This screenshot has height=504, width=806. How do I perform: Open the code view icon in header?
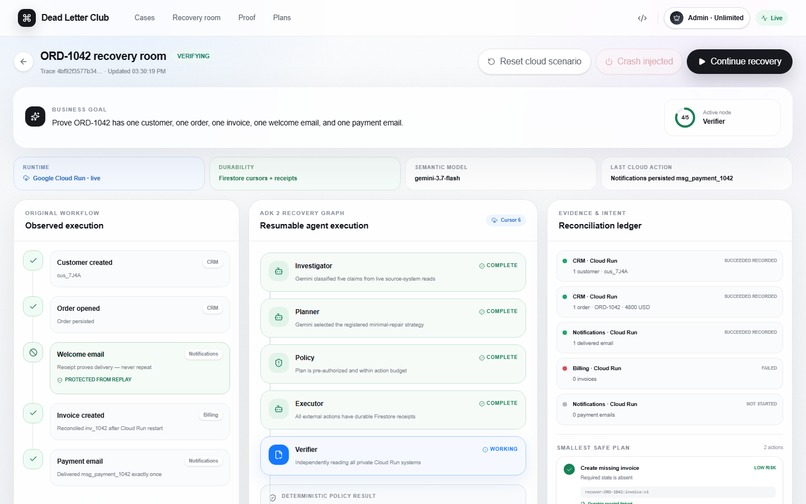coord(642,18)
